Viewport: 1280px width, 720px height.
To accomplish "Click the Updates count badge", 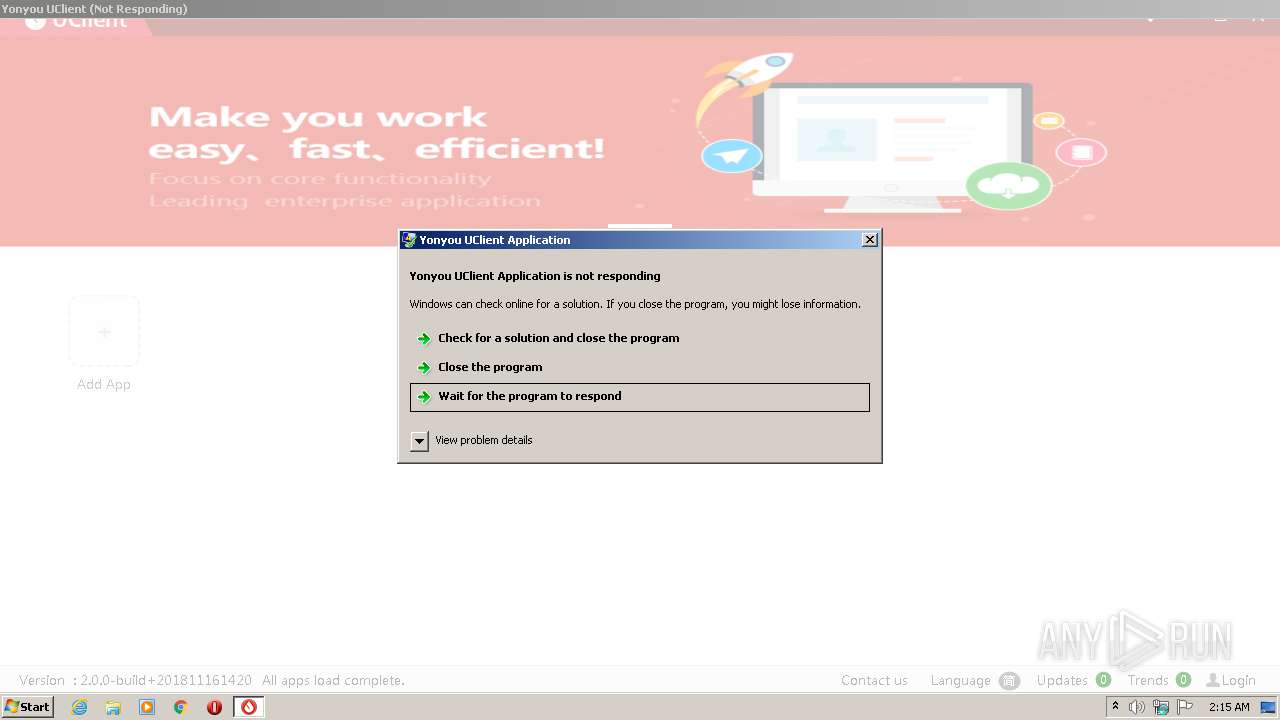I will point(1103,680).
